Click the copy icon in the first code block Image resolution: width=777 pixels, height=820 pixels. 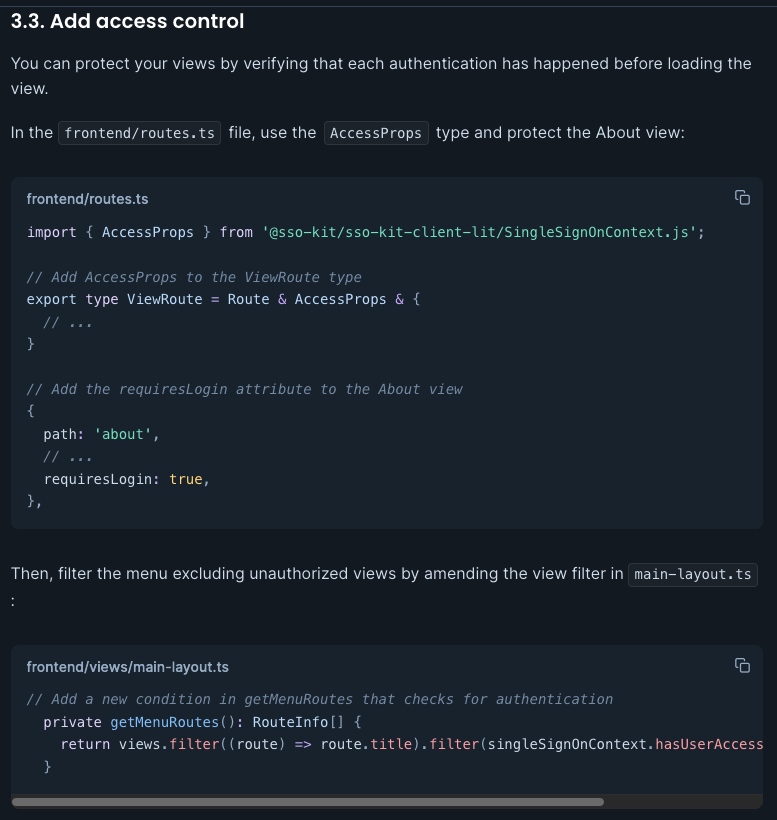[742, 198]
